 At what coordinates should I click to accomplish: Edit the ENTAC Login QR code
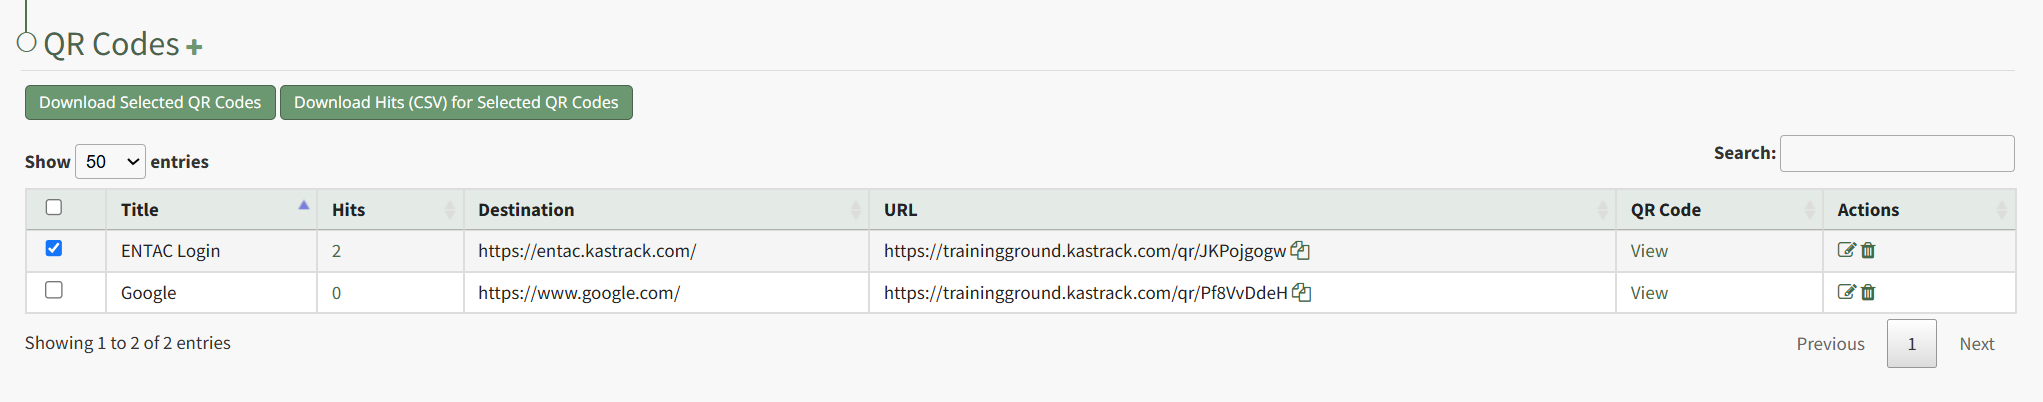tap(1846, 250)
